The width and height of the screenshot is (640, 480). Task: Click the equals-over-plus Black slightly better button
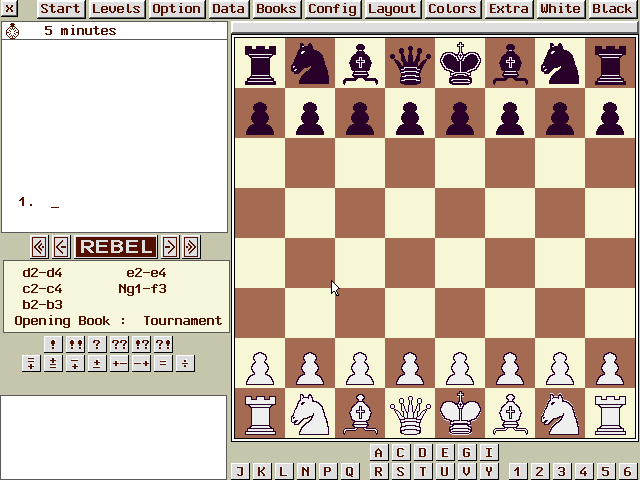tap(31, 363)
